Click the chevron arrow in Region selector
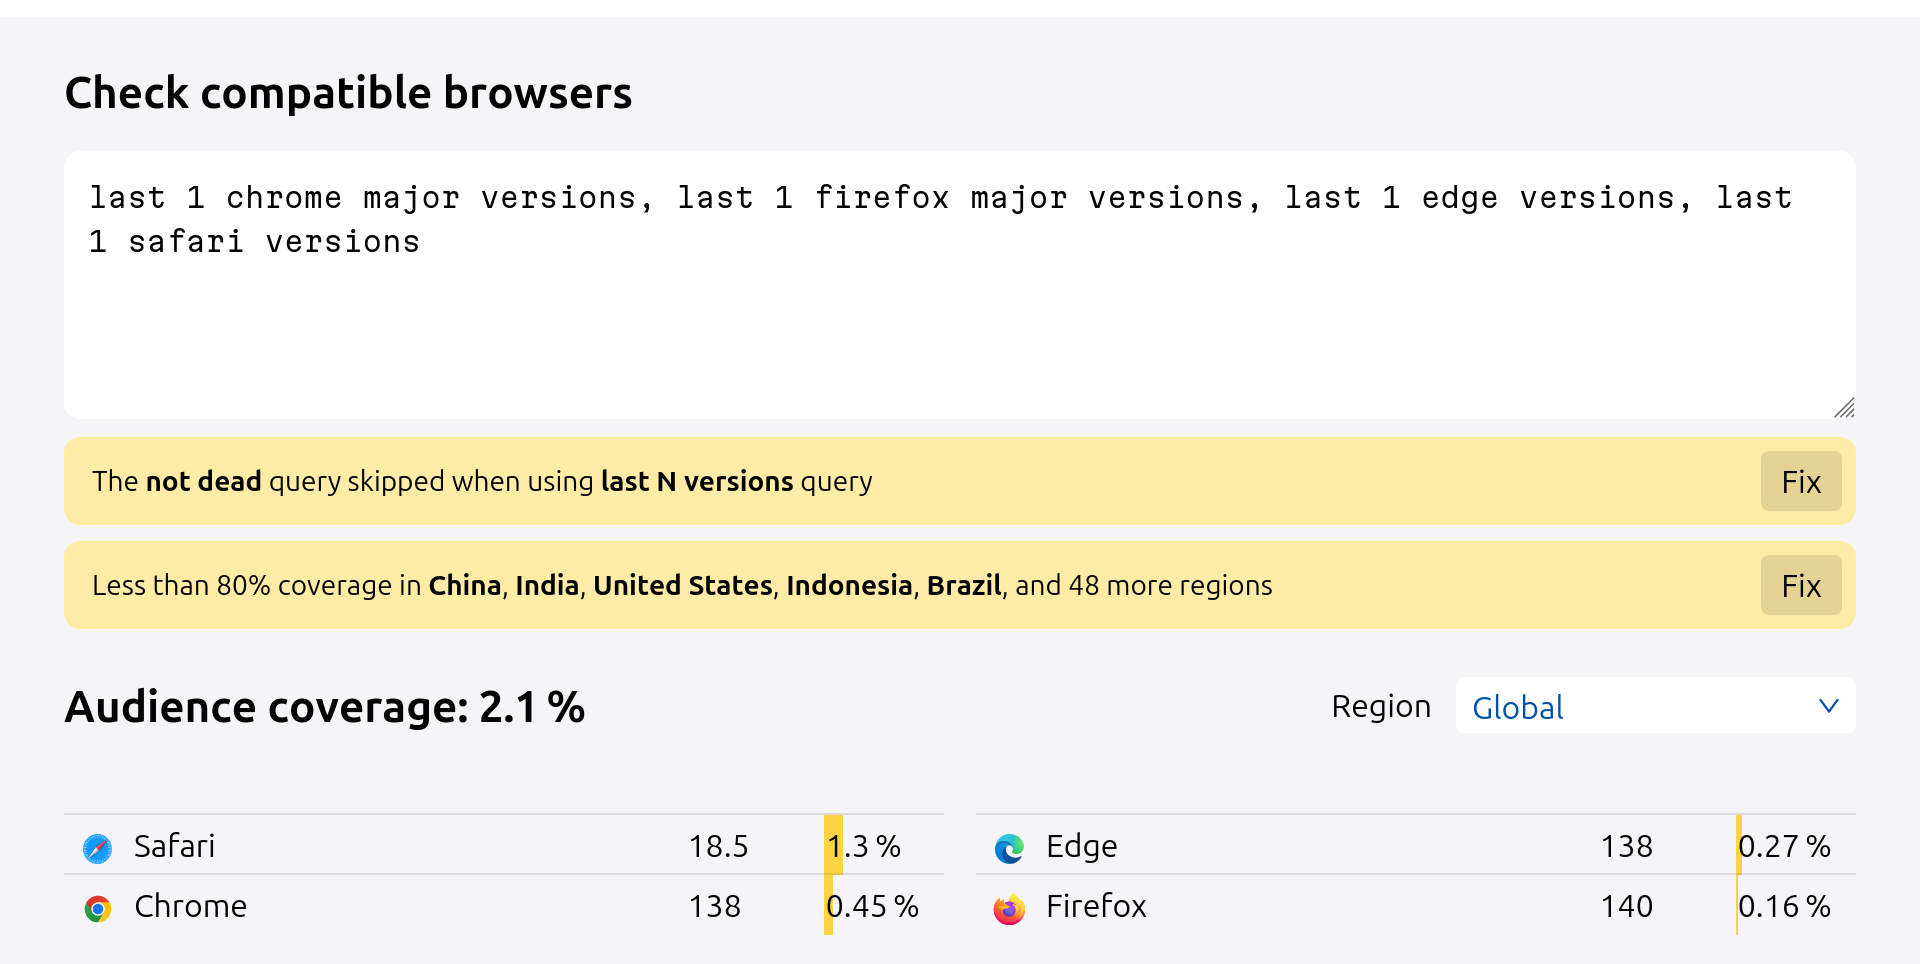This screenshot has width=1920, height=964. coord(1828,706)
